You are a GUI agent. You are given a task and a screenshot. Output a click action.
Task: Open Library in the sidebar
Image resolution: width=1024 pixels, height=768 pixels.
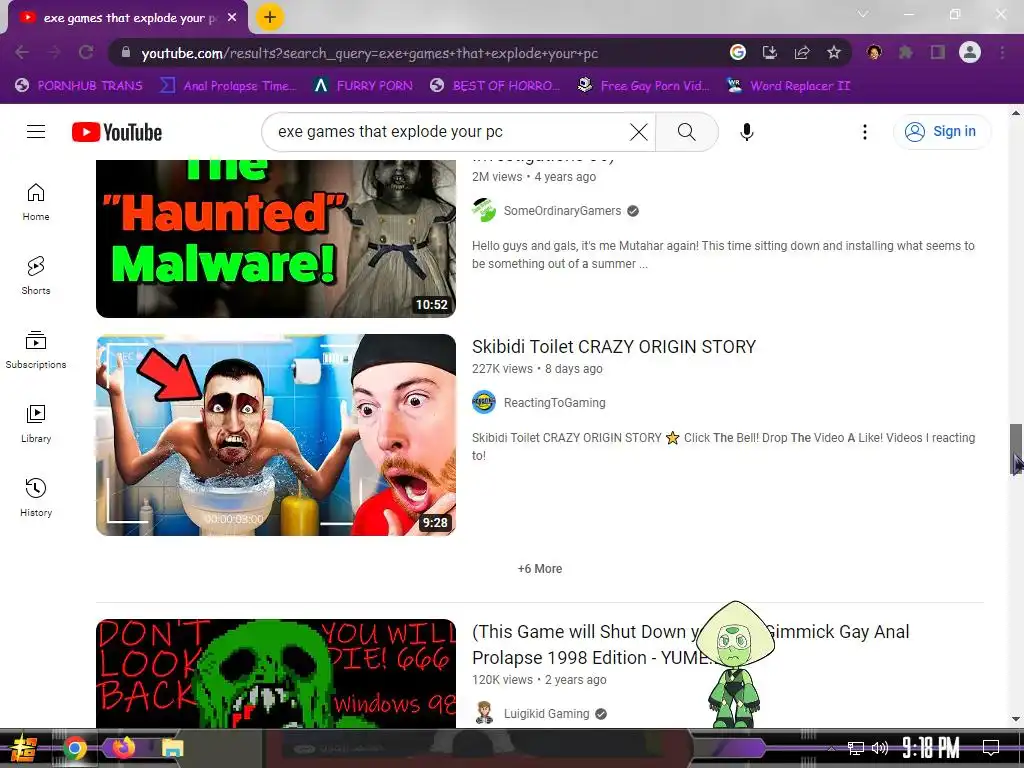36,424
